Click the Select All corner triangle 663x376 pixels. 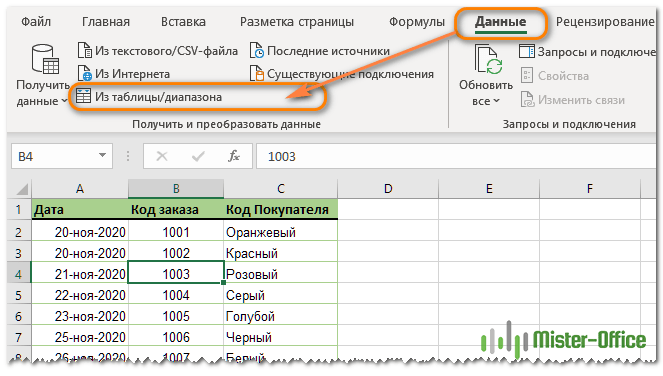click(22, 189)
